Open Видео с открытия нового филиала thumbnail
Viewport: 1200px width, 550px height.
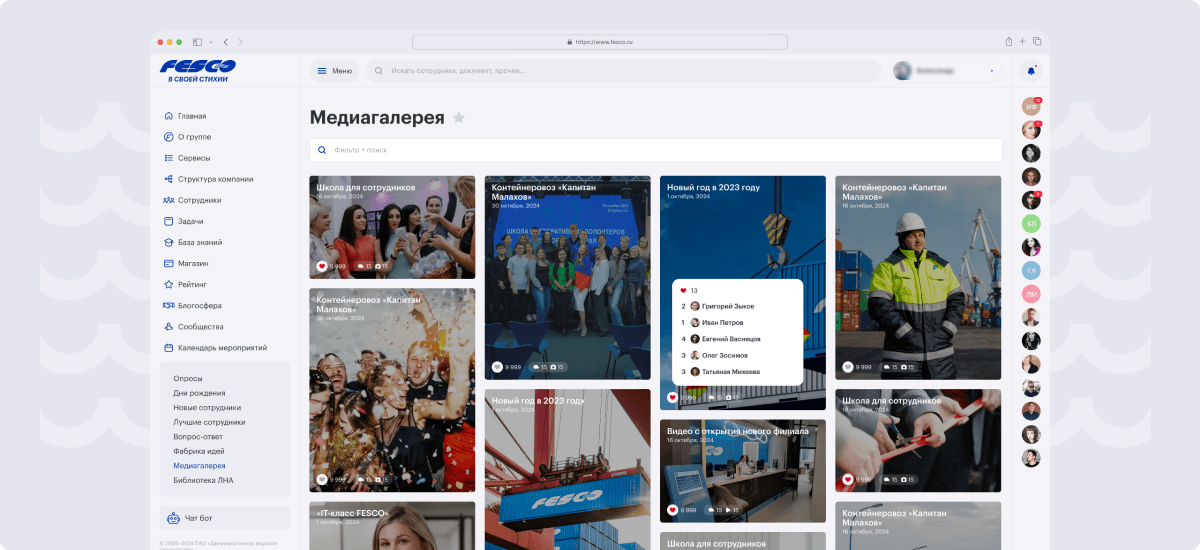(743, 471)
